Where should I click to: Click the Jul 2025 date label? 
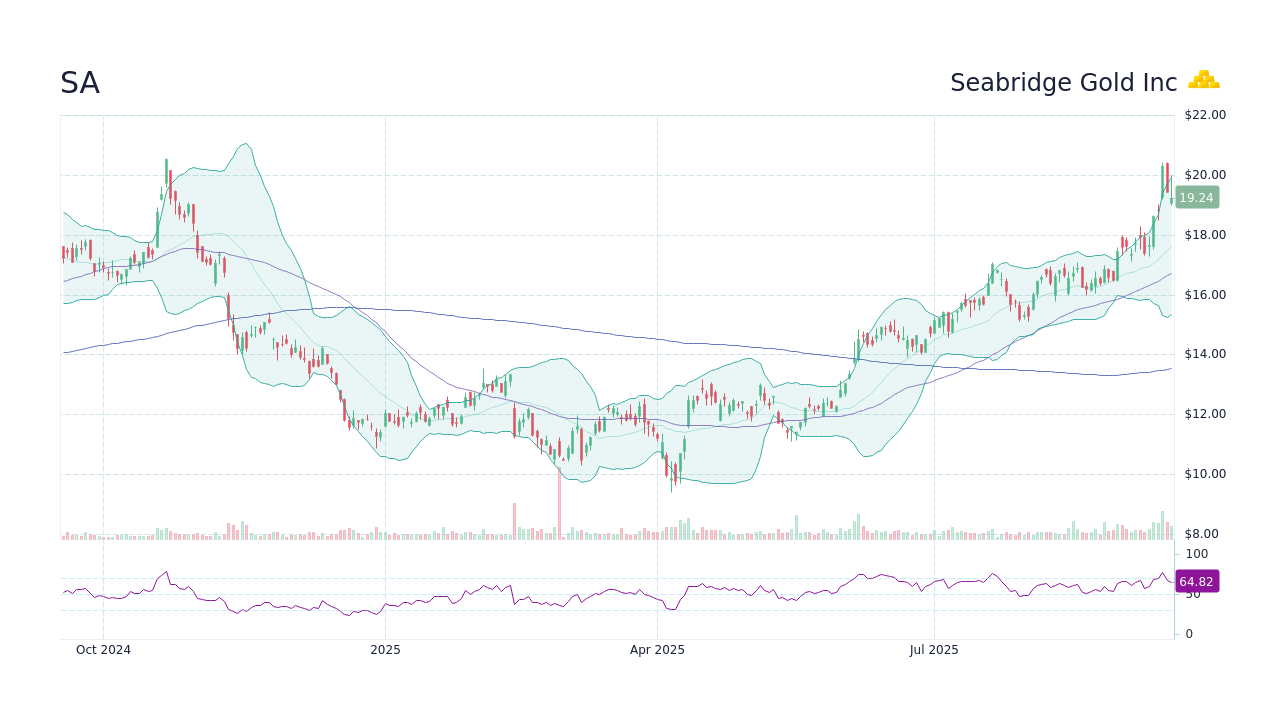(934, 650)
